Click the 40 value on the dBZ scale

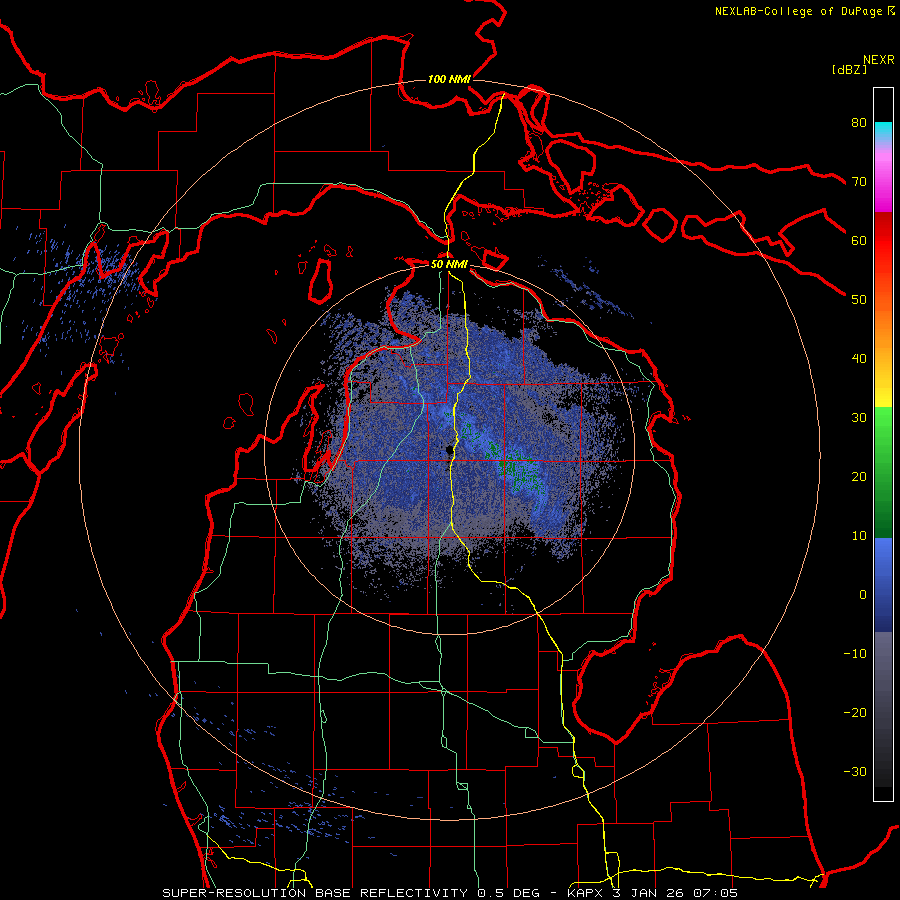coord(859,359)
